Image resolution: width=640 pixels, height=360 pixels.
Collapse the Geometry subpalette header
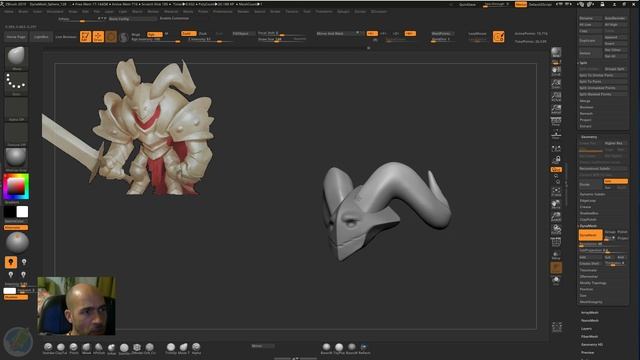coord(589,137)
